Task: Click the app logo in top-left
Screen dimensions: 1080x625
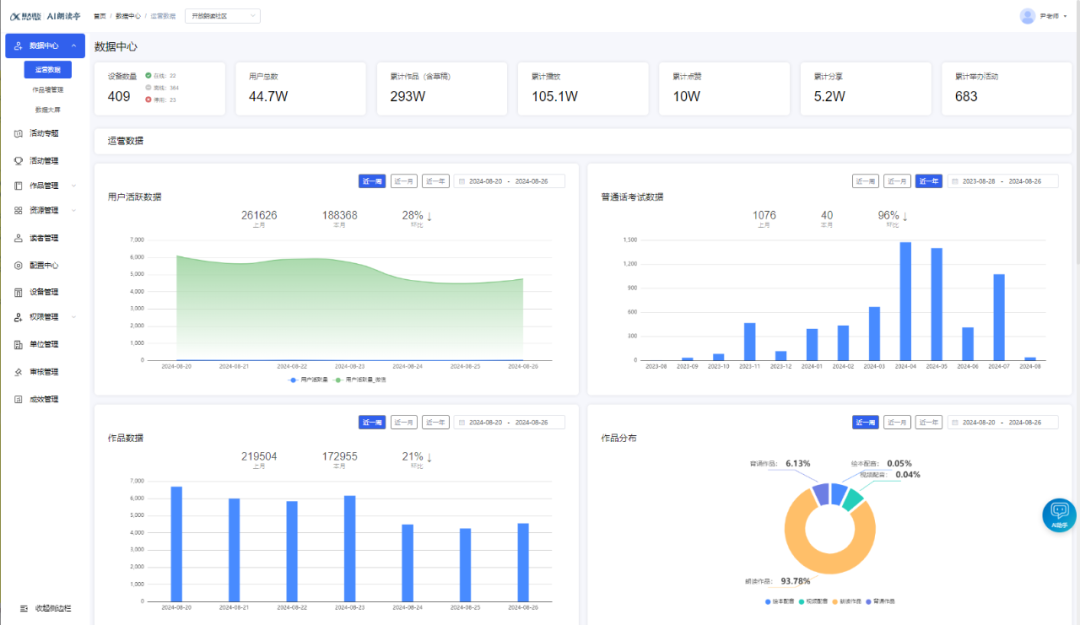Action: 45,16
